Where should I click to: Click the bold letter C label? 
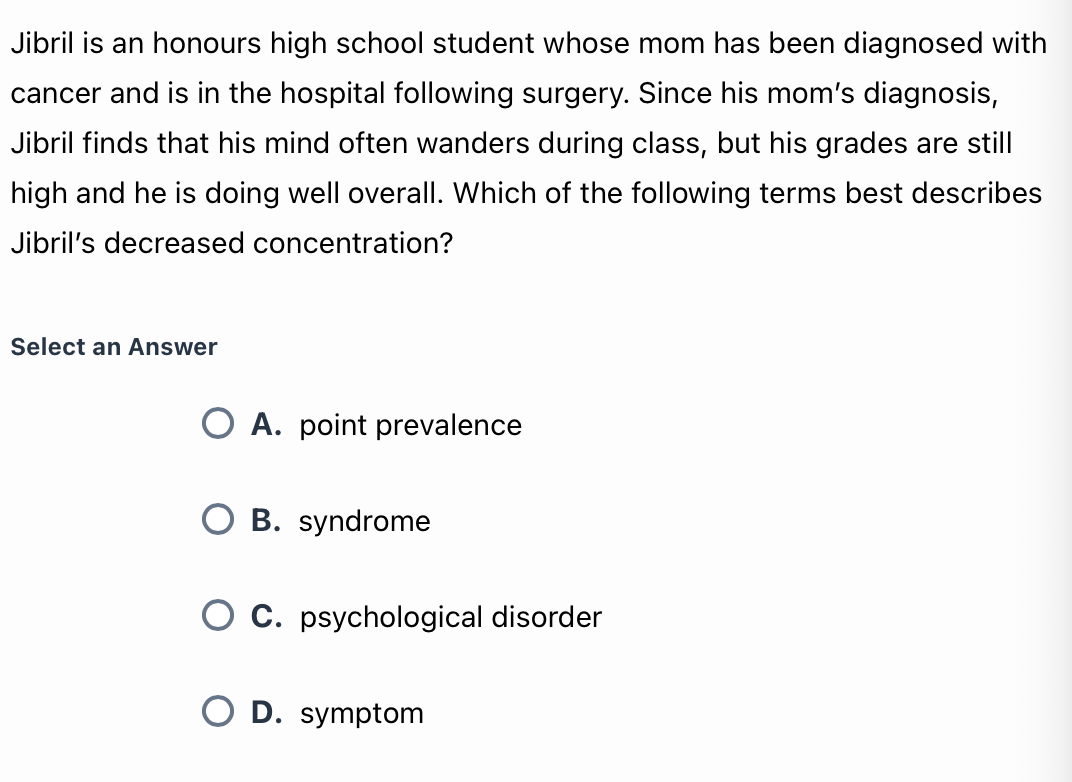267,616
